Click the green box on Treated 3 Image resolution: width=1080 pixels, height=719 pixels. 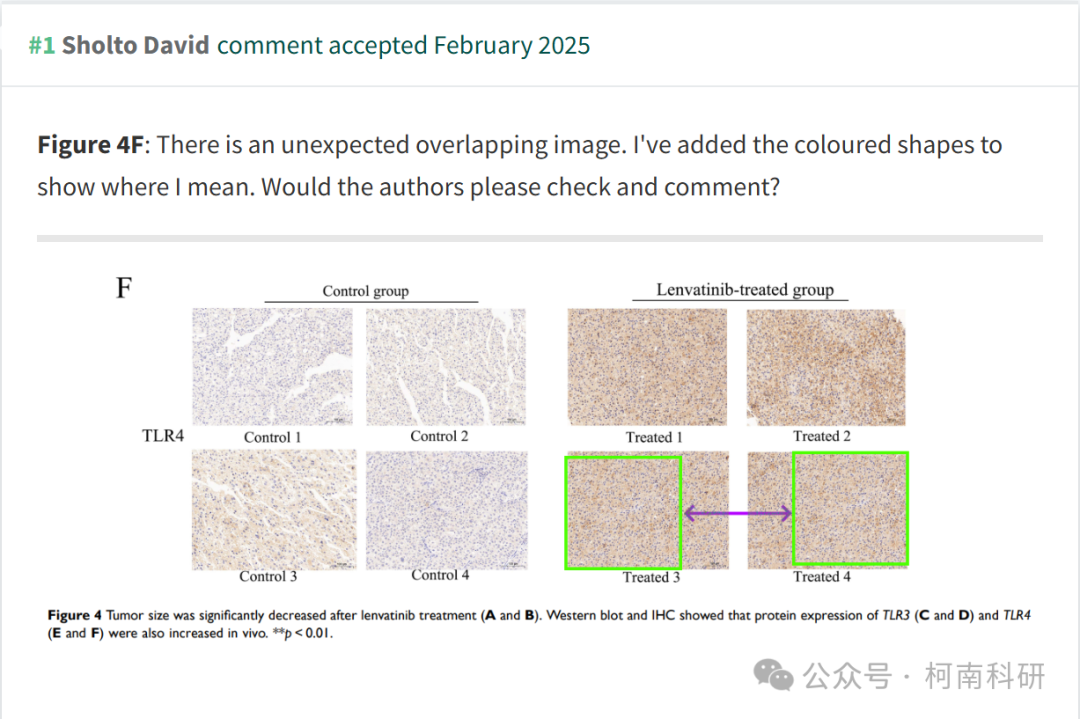click(623, 512)
